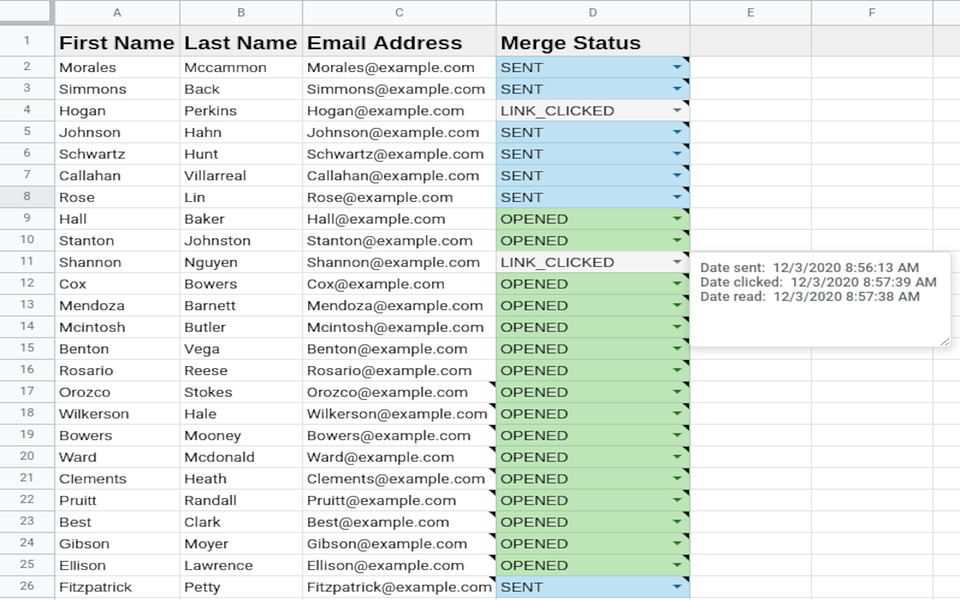The image size is (960, 600).
Task: Select row 11 header
Action: [27, 261]
